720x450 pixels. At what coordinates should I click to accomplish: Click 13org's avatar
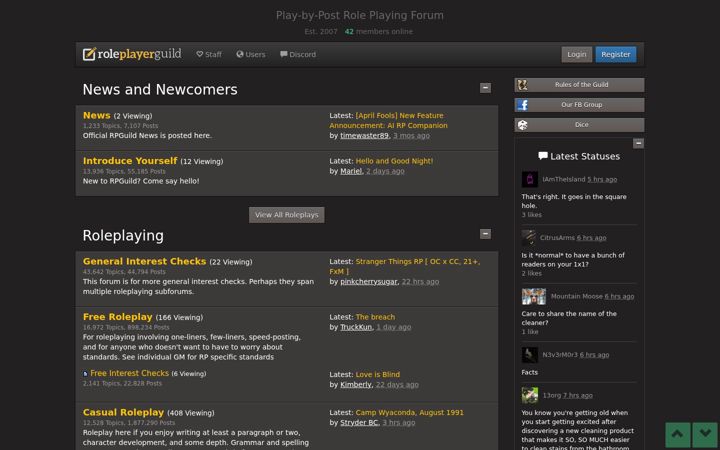coord(529,395)
